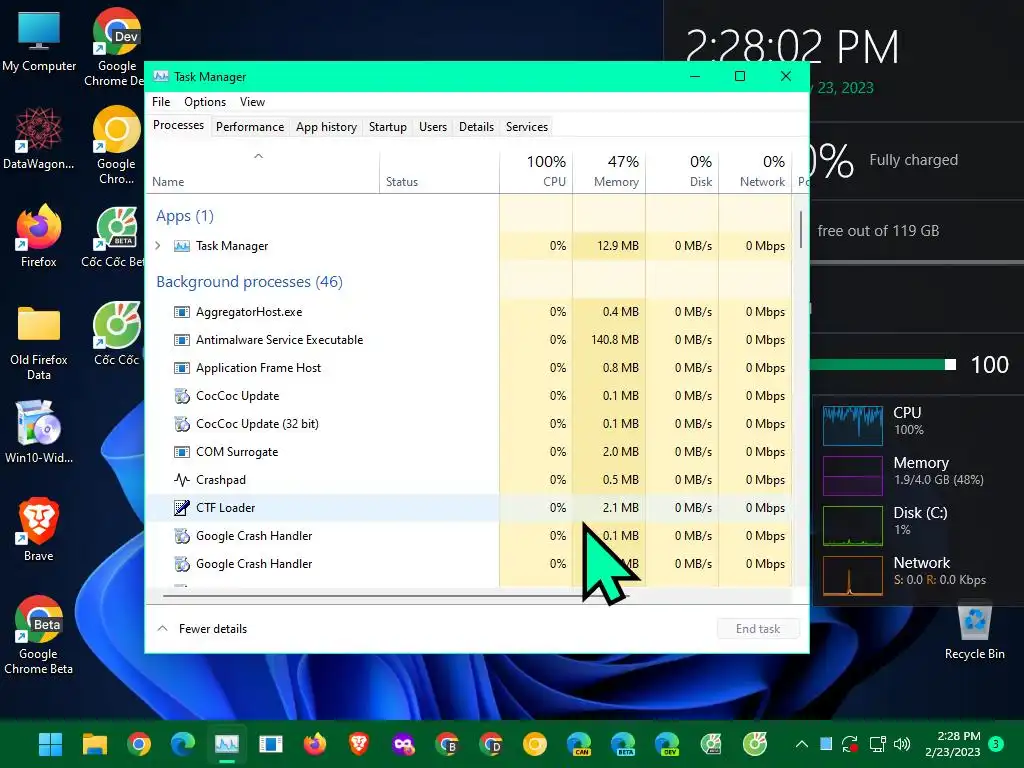Click the Network graph in the widget
Screen dimensions: 1024x768
coord(853,576)
